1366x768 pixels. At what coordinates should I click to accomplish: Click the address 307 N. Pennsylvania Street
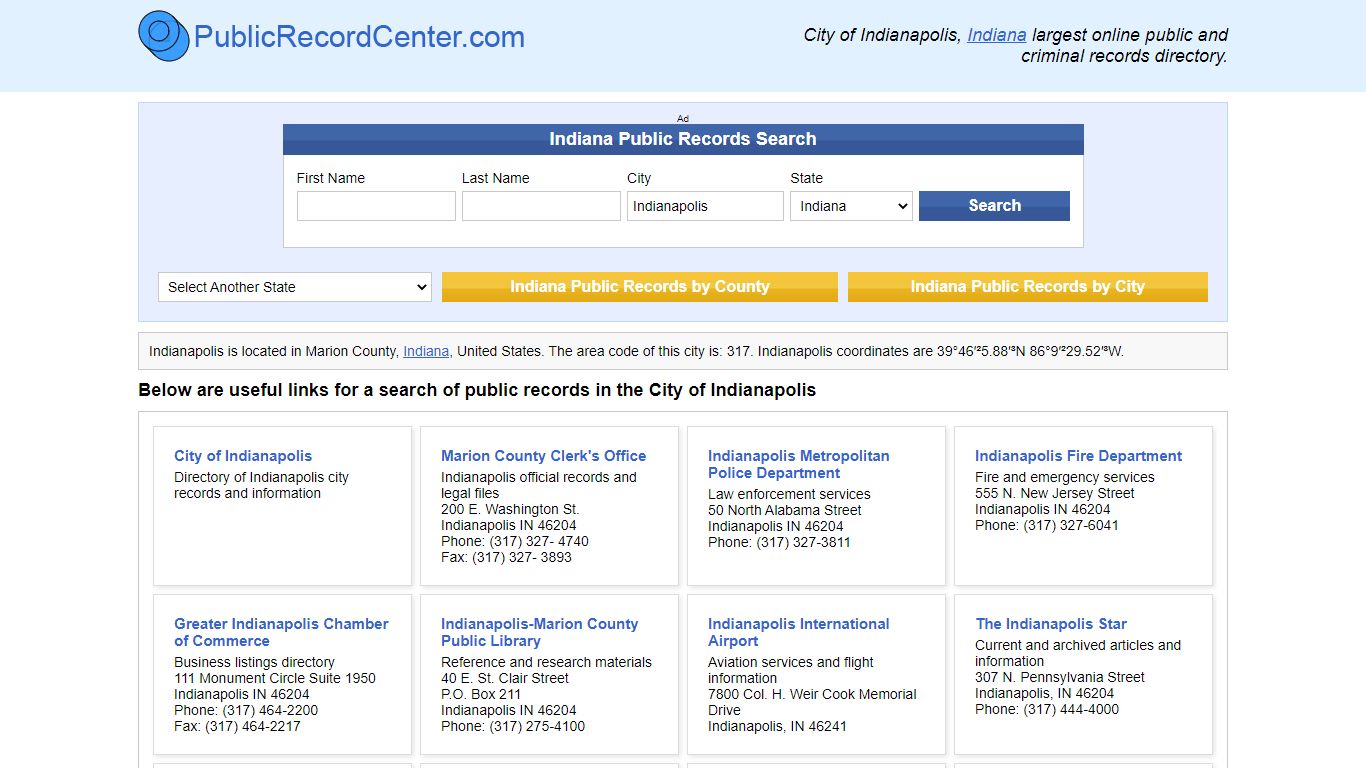click(x=1060, y=677)
